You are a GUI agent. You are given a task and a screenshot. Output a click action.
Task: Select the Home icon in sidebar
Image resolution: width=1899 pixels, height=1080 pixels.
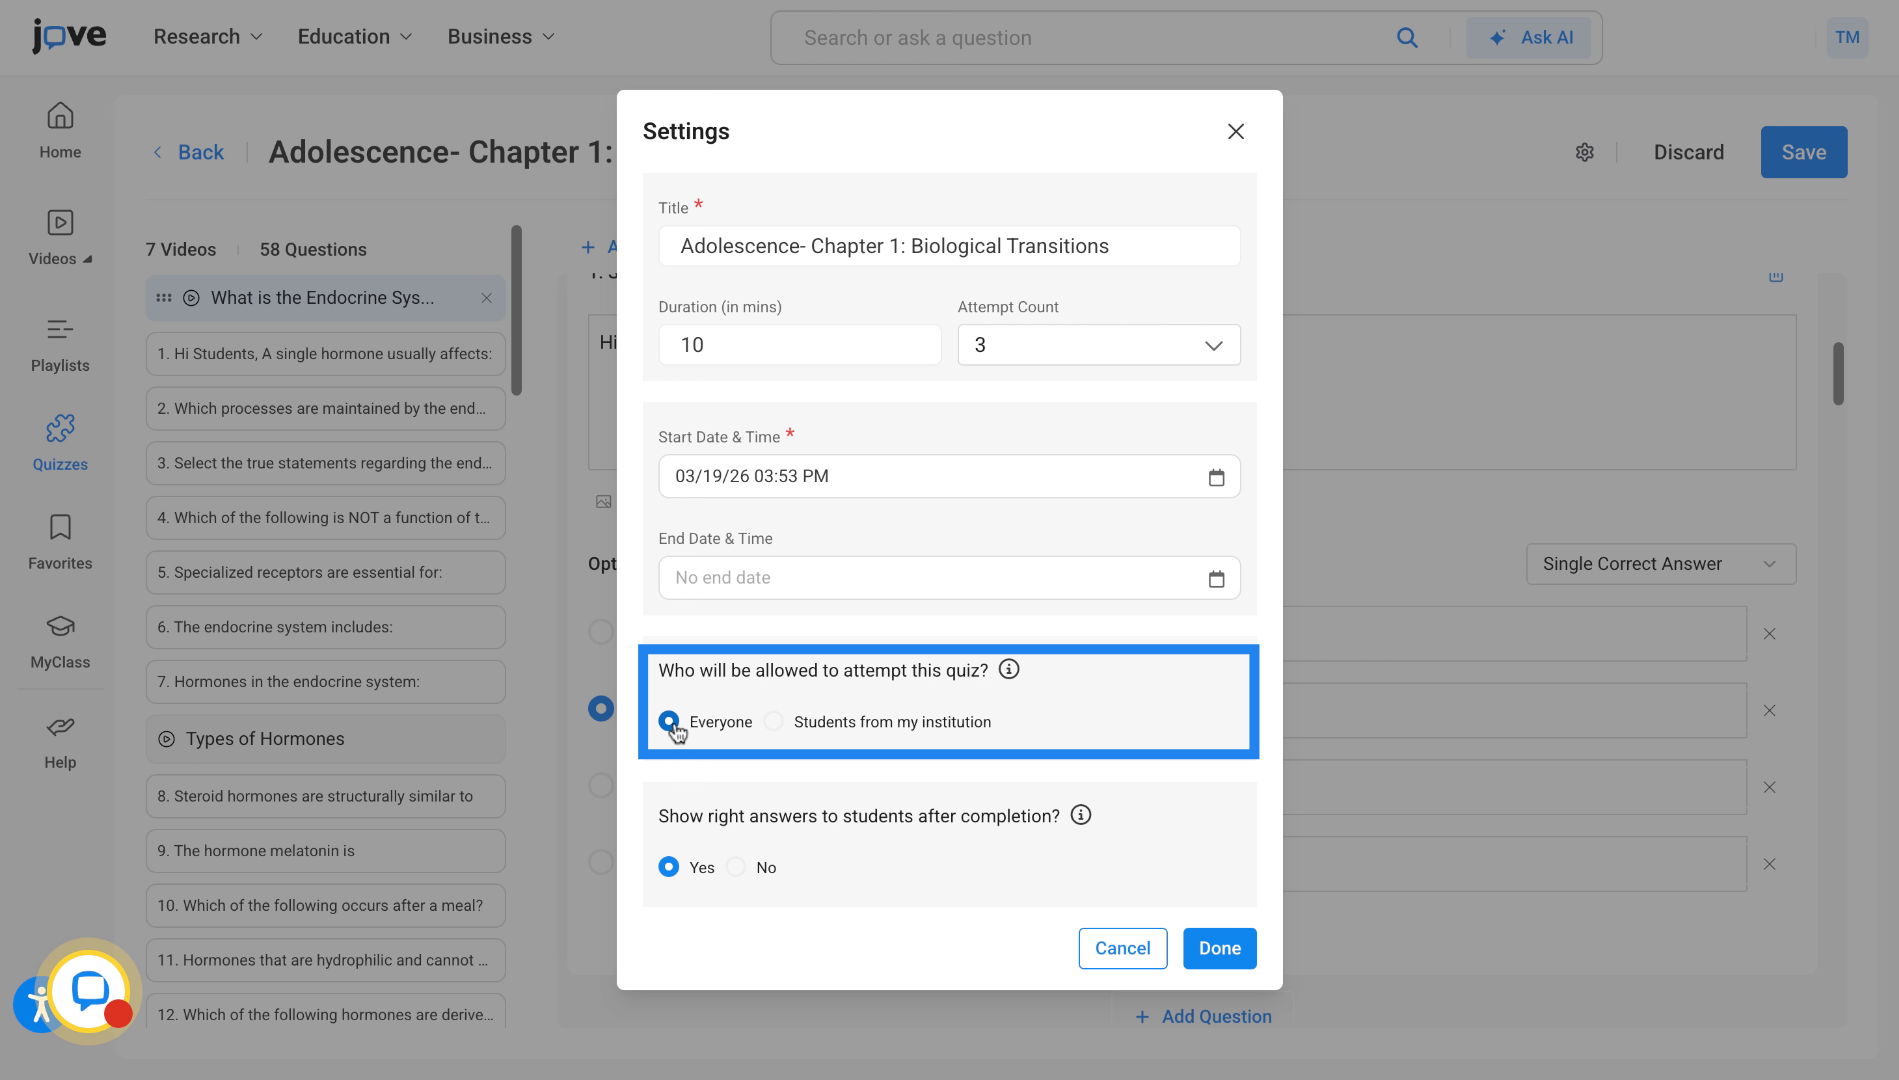pos(60,130)
